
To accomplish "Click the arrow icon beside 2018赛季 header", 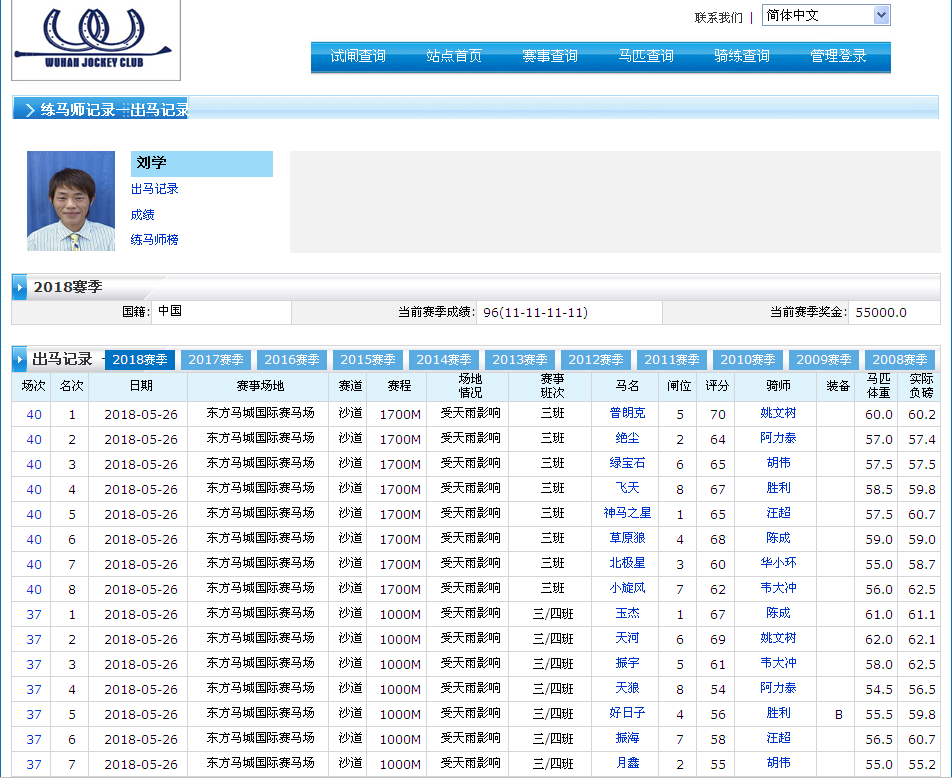I will pos(20,288).
